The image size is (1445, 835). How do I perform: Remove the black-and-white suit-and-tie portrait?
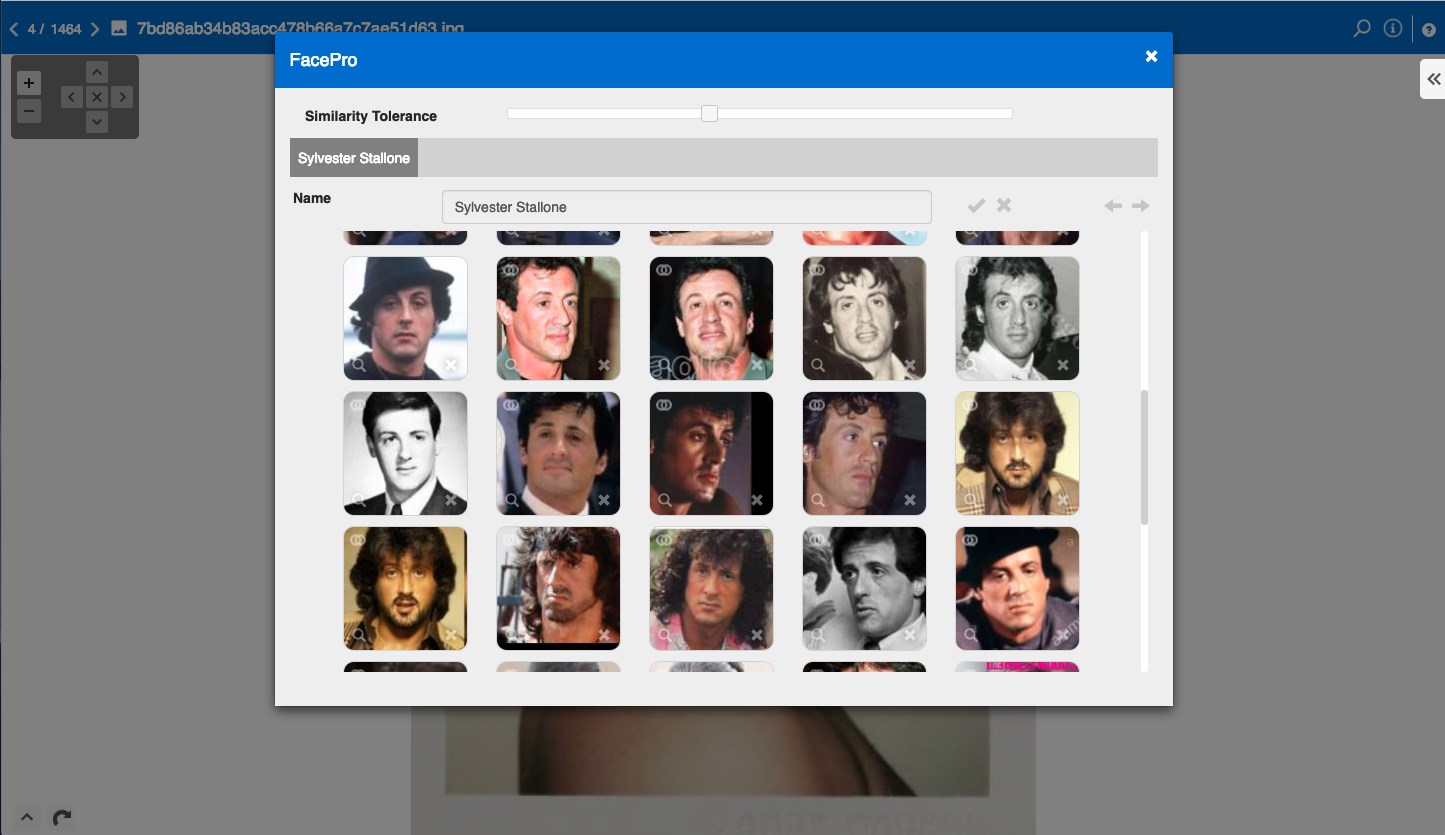click(x=451, y=500)
